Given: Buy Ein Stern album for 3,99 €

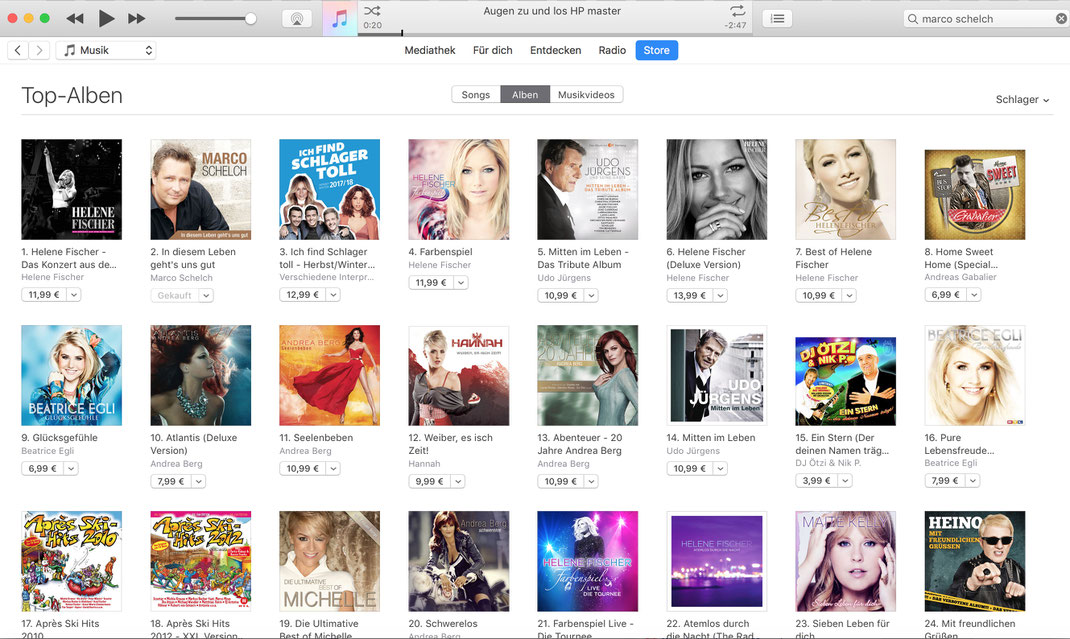Looking at the screenshot, I should 816,481.
